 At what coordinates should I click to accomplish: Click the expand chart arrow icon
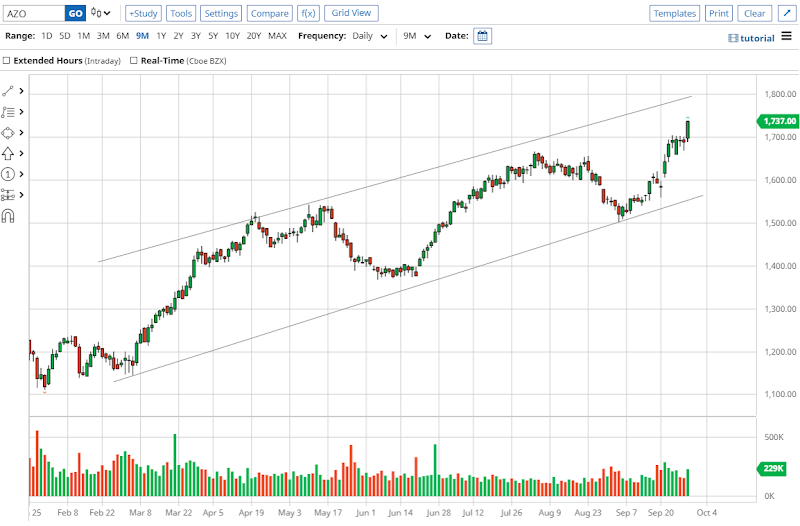(x=785, y=13)
